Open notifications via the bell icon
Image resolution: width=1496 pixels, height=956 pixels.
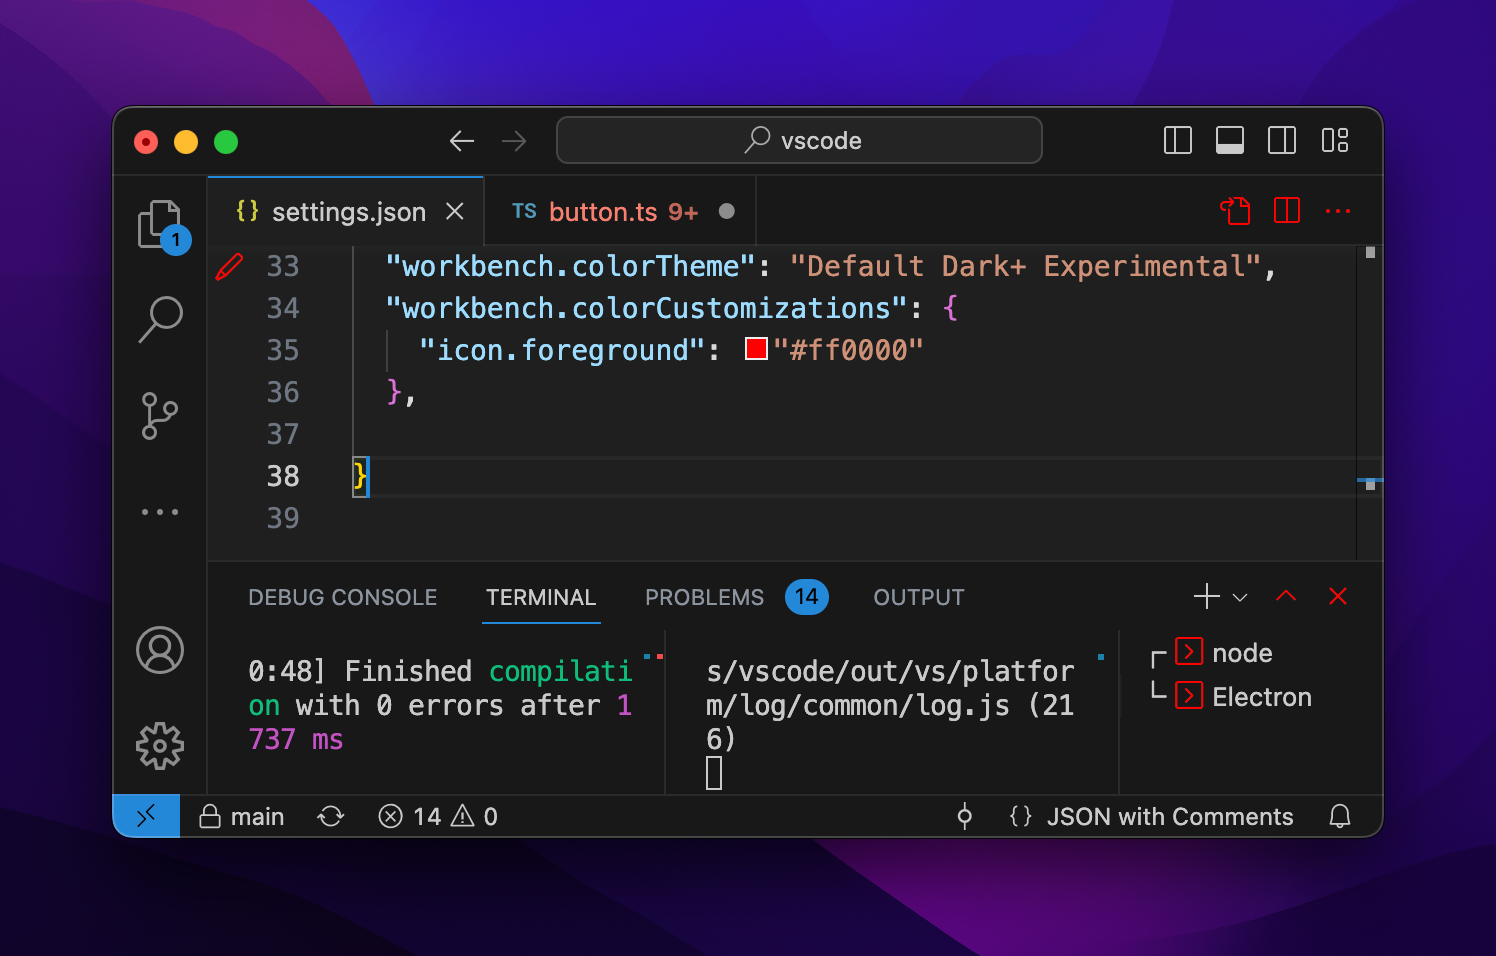pos(1341,816)
